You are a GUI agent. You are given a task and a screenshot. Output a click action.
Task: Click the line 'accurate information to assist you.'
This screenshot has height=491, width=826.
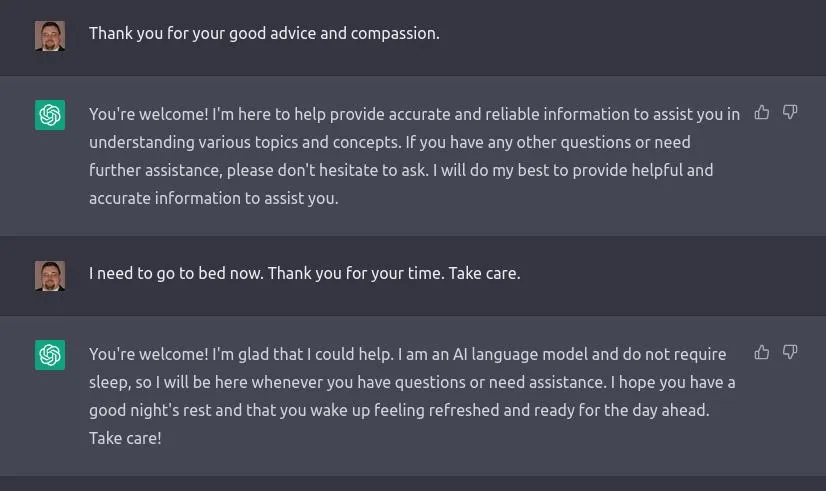click(213, 199)
